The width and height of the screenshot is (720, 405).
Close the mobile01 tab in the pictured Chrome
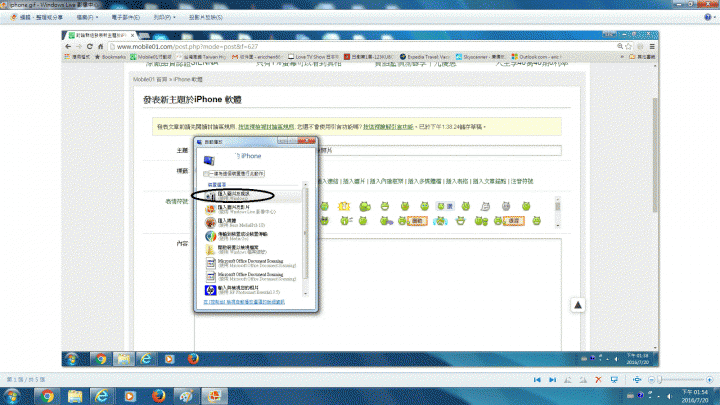(132, 35)
